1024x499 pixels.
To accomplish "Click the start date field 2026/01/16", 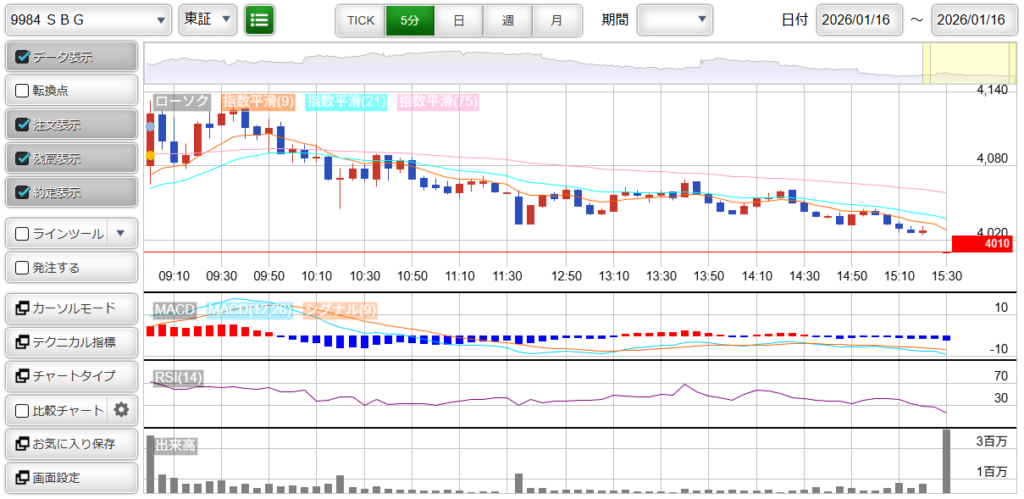I will (858, 20).
